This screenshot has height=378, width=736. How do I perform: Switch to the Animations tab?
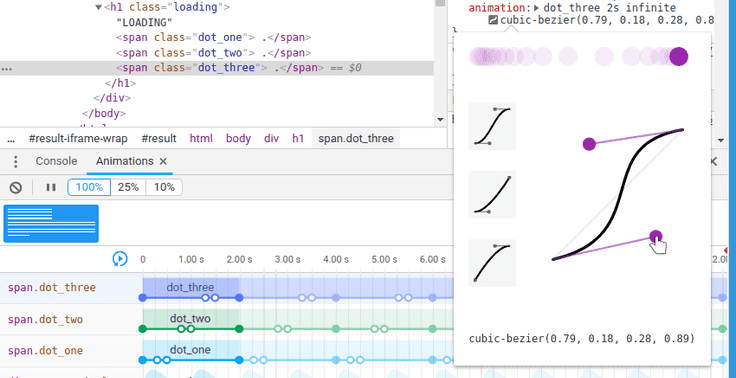point(124,161)
